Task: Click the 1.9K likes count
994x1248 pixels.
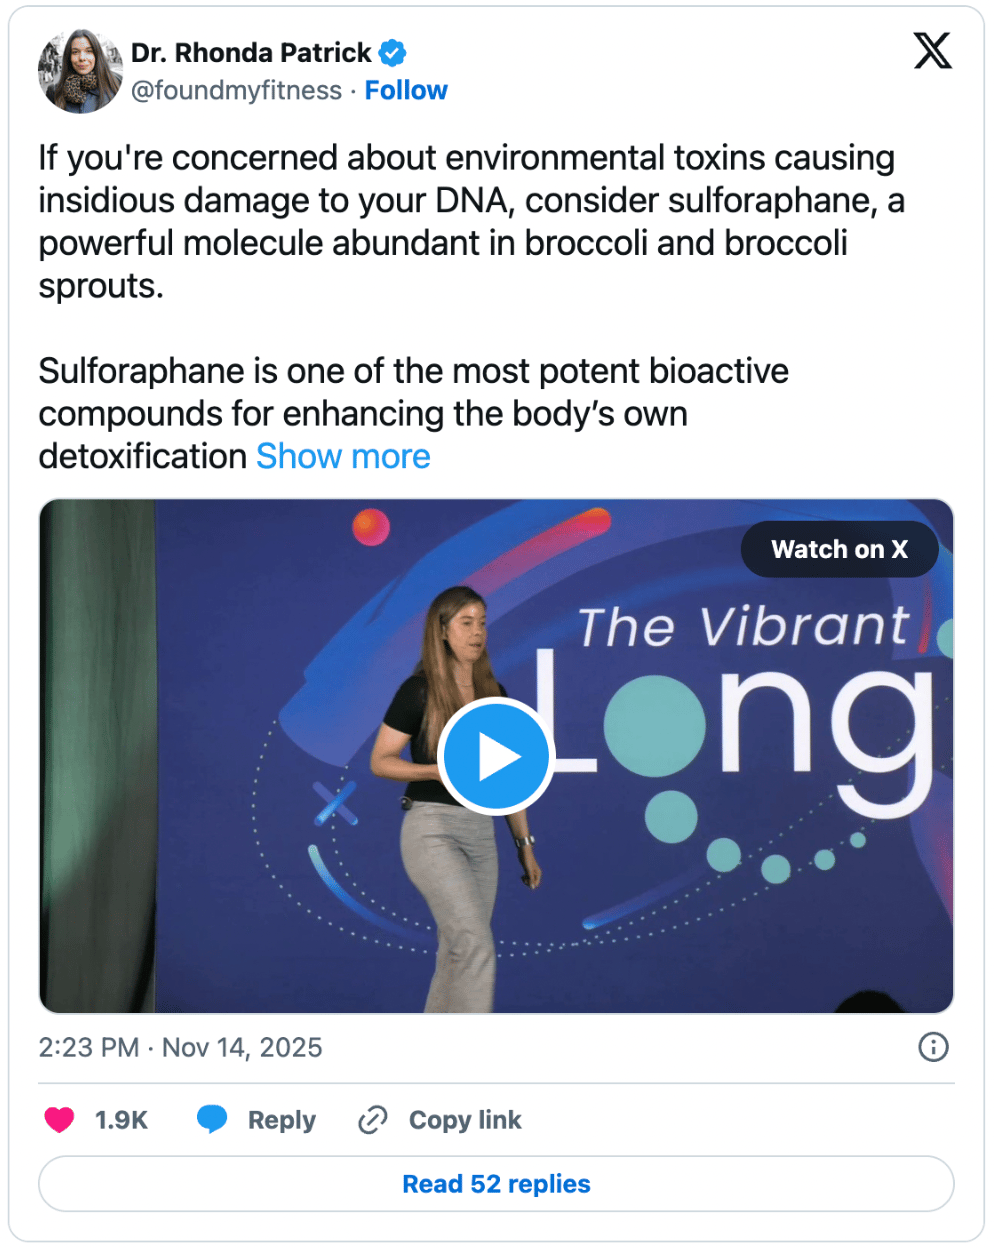Action: pos(121,1120)
